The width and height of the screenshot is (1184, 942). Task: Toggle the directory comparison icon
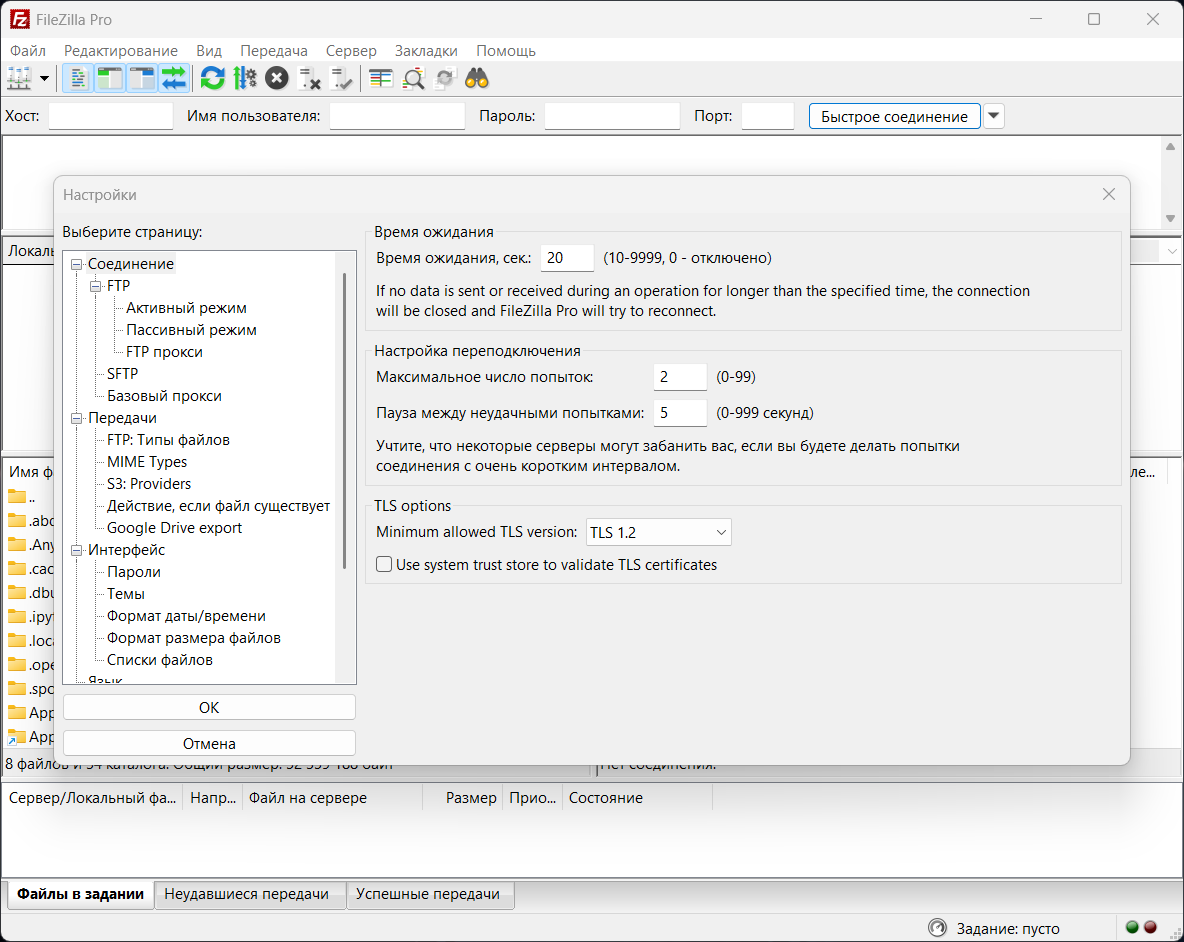point(413,78)
